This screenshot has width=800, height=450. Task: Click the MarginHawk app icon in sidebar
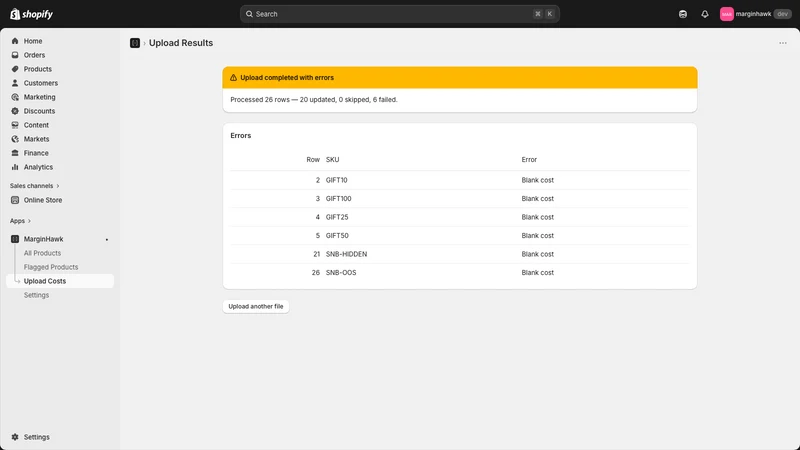coord(15,239)
